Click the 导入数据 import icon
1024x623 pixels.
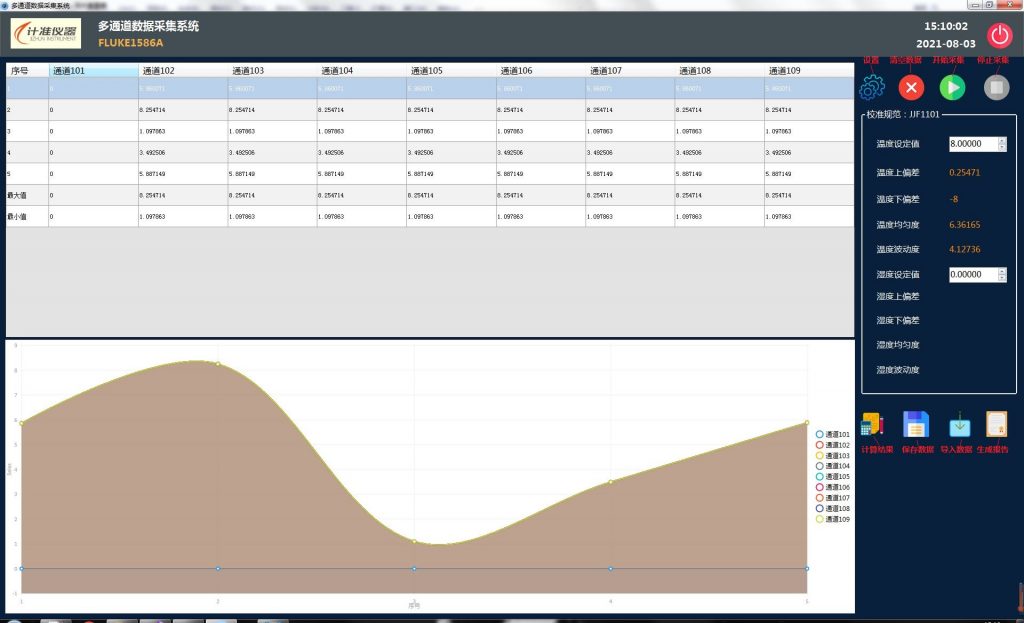click(959, 425)
